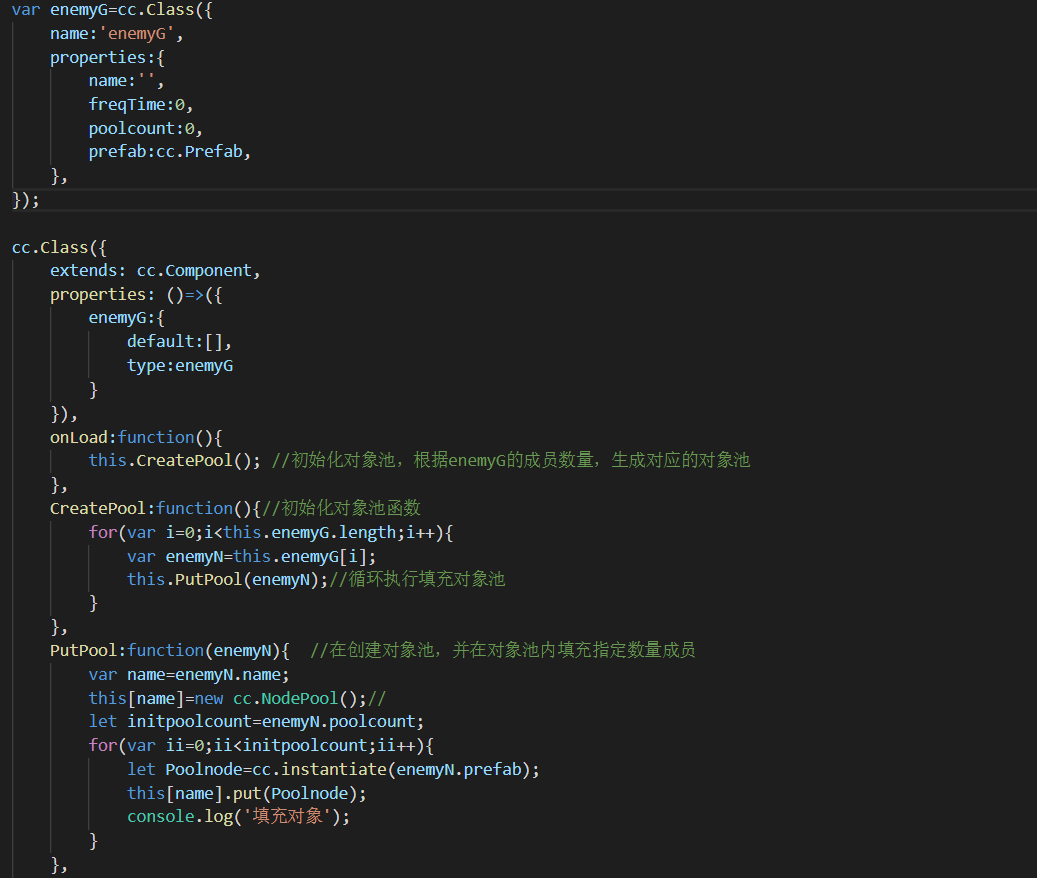This screenshot has width=1037, height=878.
Task: Click the cc.instantiate(enemyN.prefab) line
Action: tap(333, 769)
